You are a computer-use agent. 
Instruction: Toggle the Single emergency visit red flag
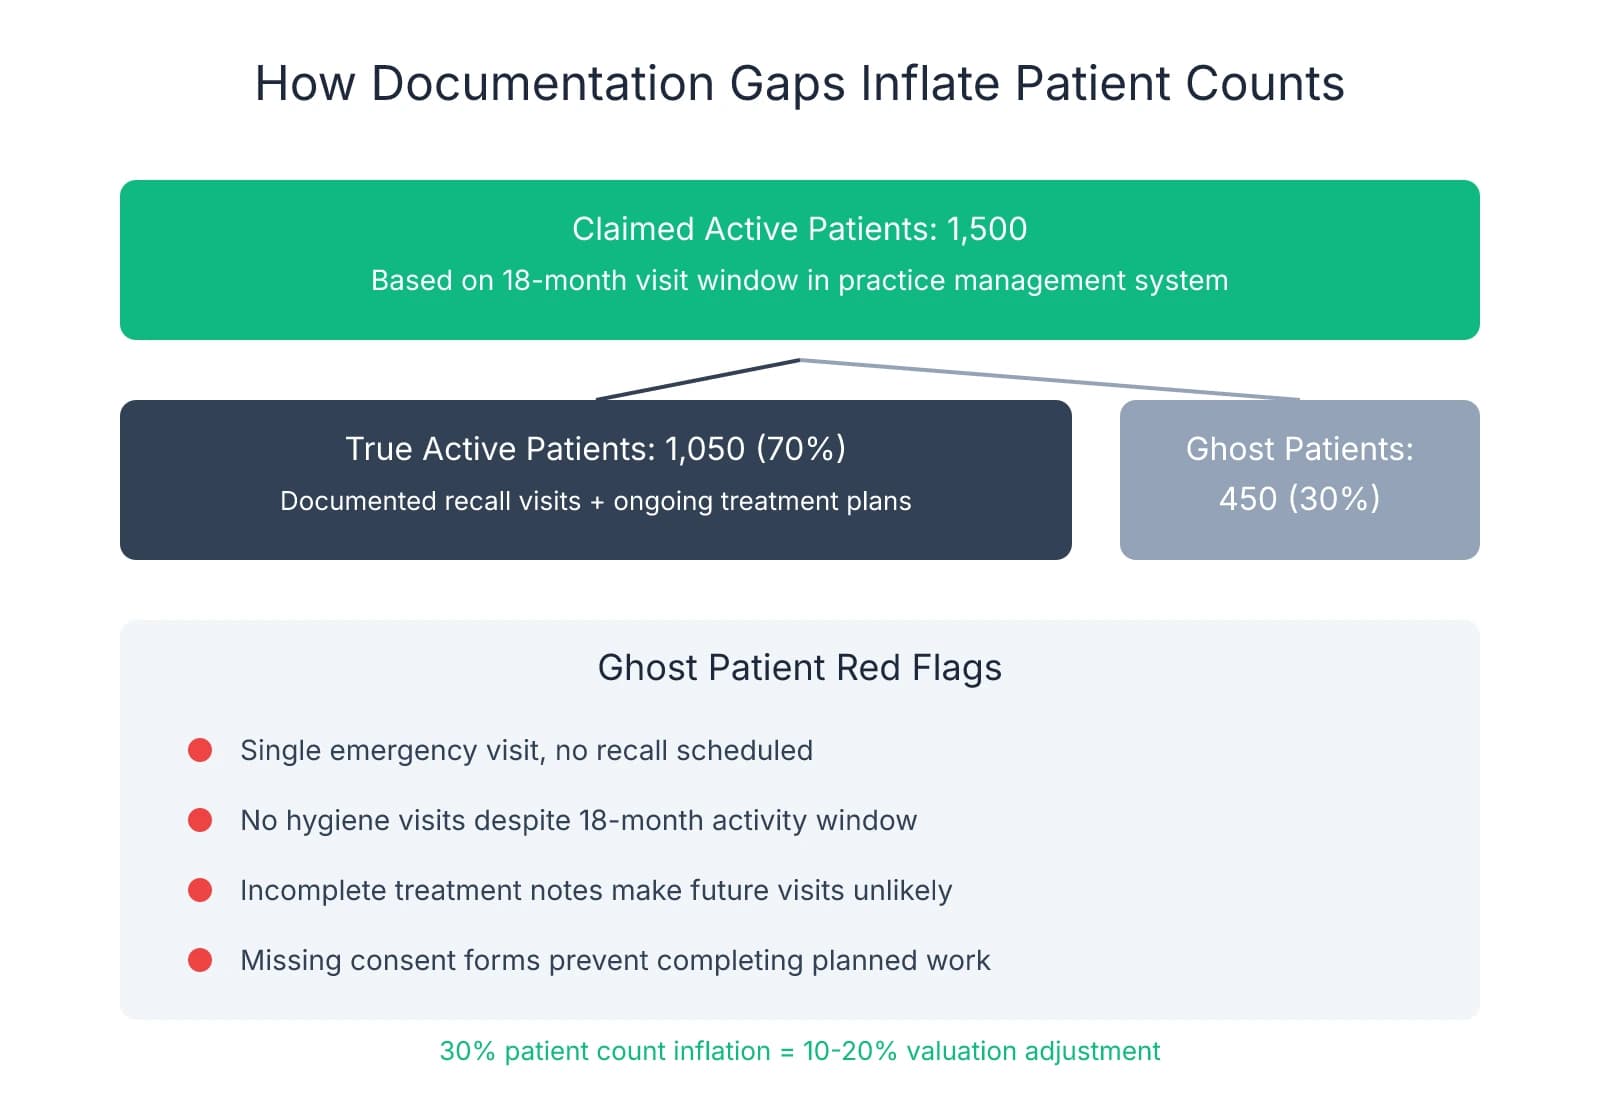pos(525,750)
